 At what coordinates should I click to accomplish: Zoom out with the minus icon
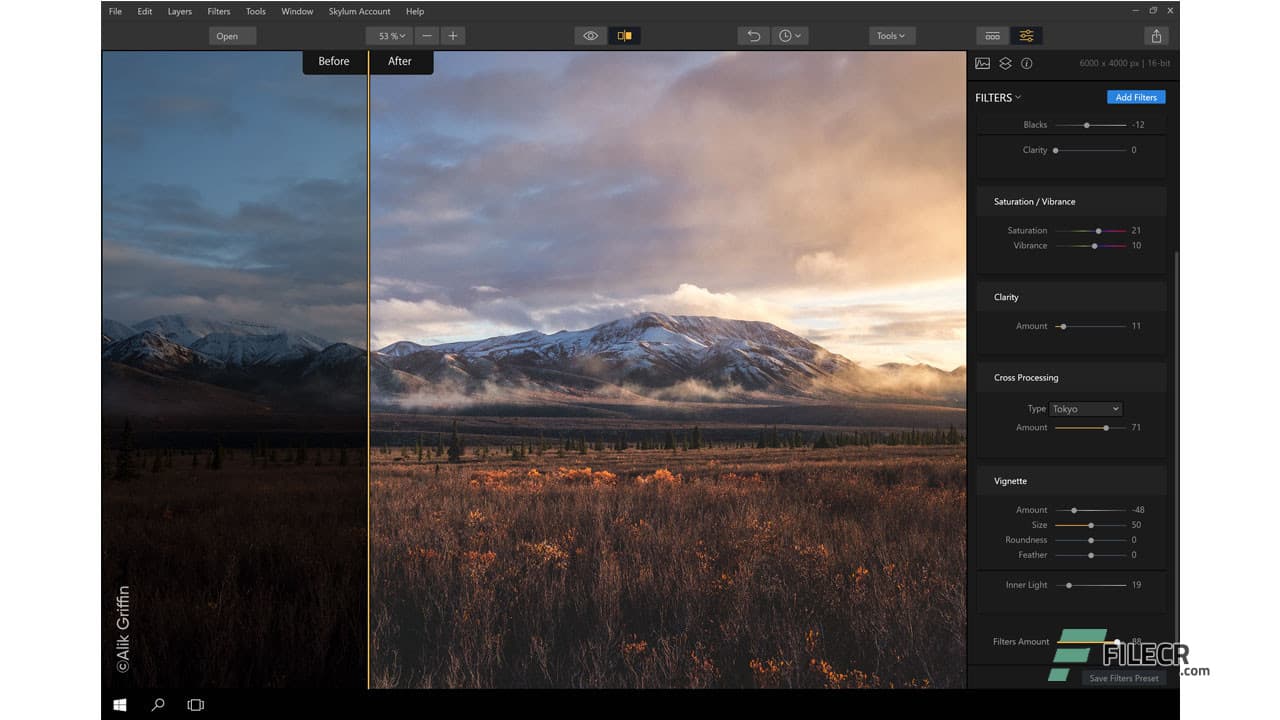point(427,35)
